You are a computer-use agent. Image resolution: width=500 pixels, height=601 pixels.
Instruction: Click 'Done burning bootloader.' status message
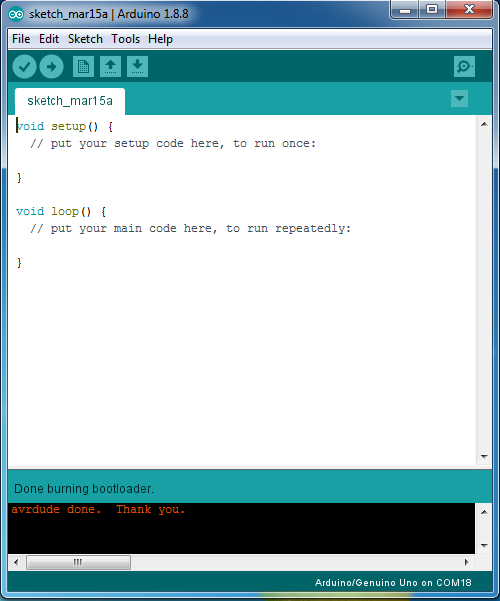click(84, 489)
